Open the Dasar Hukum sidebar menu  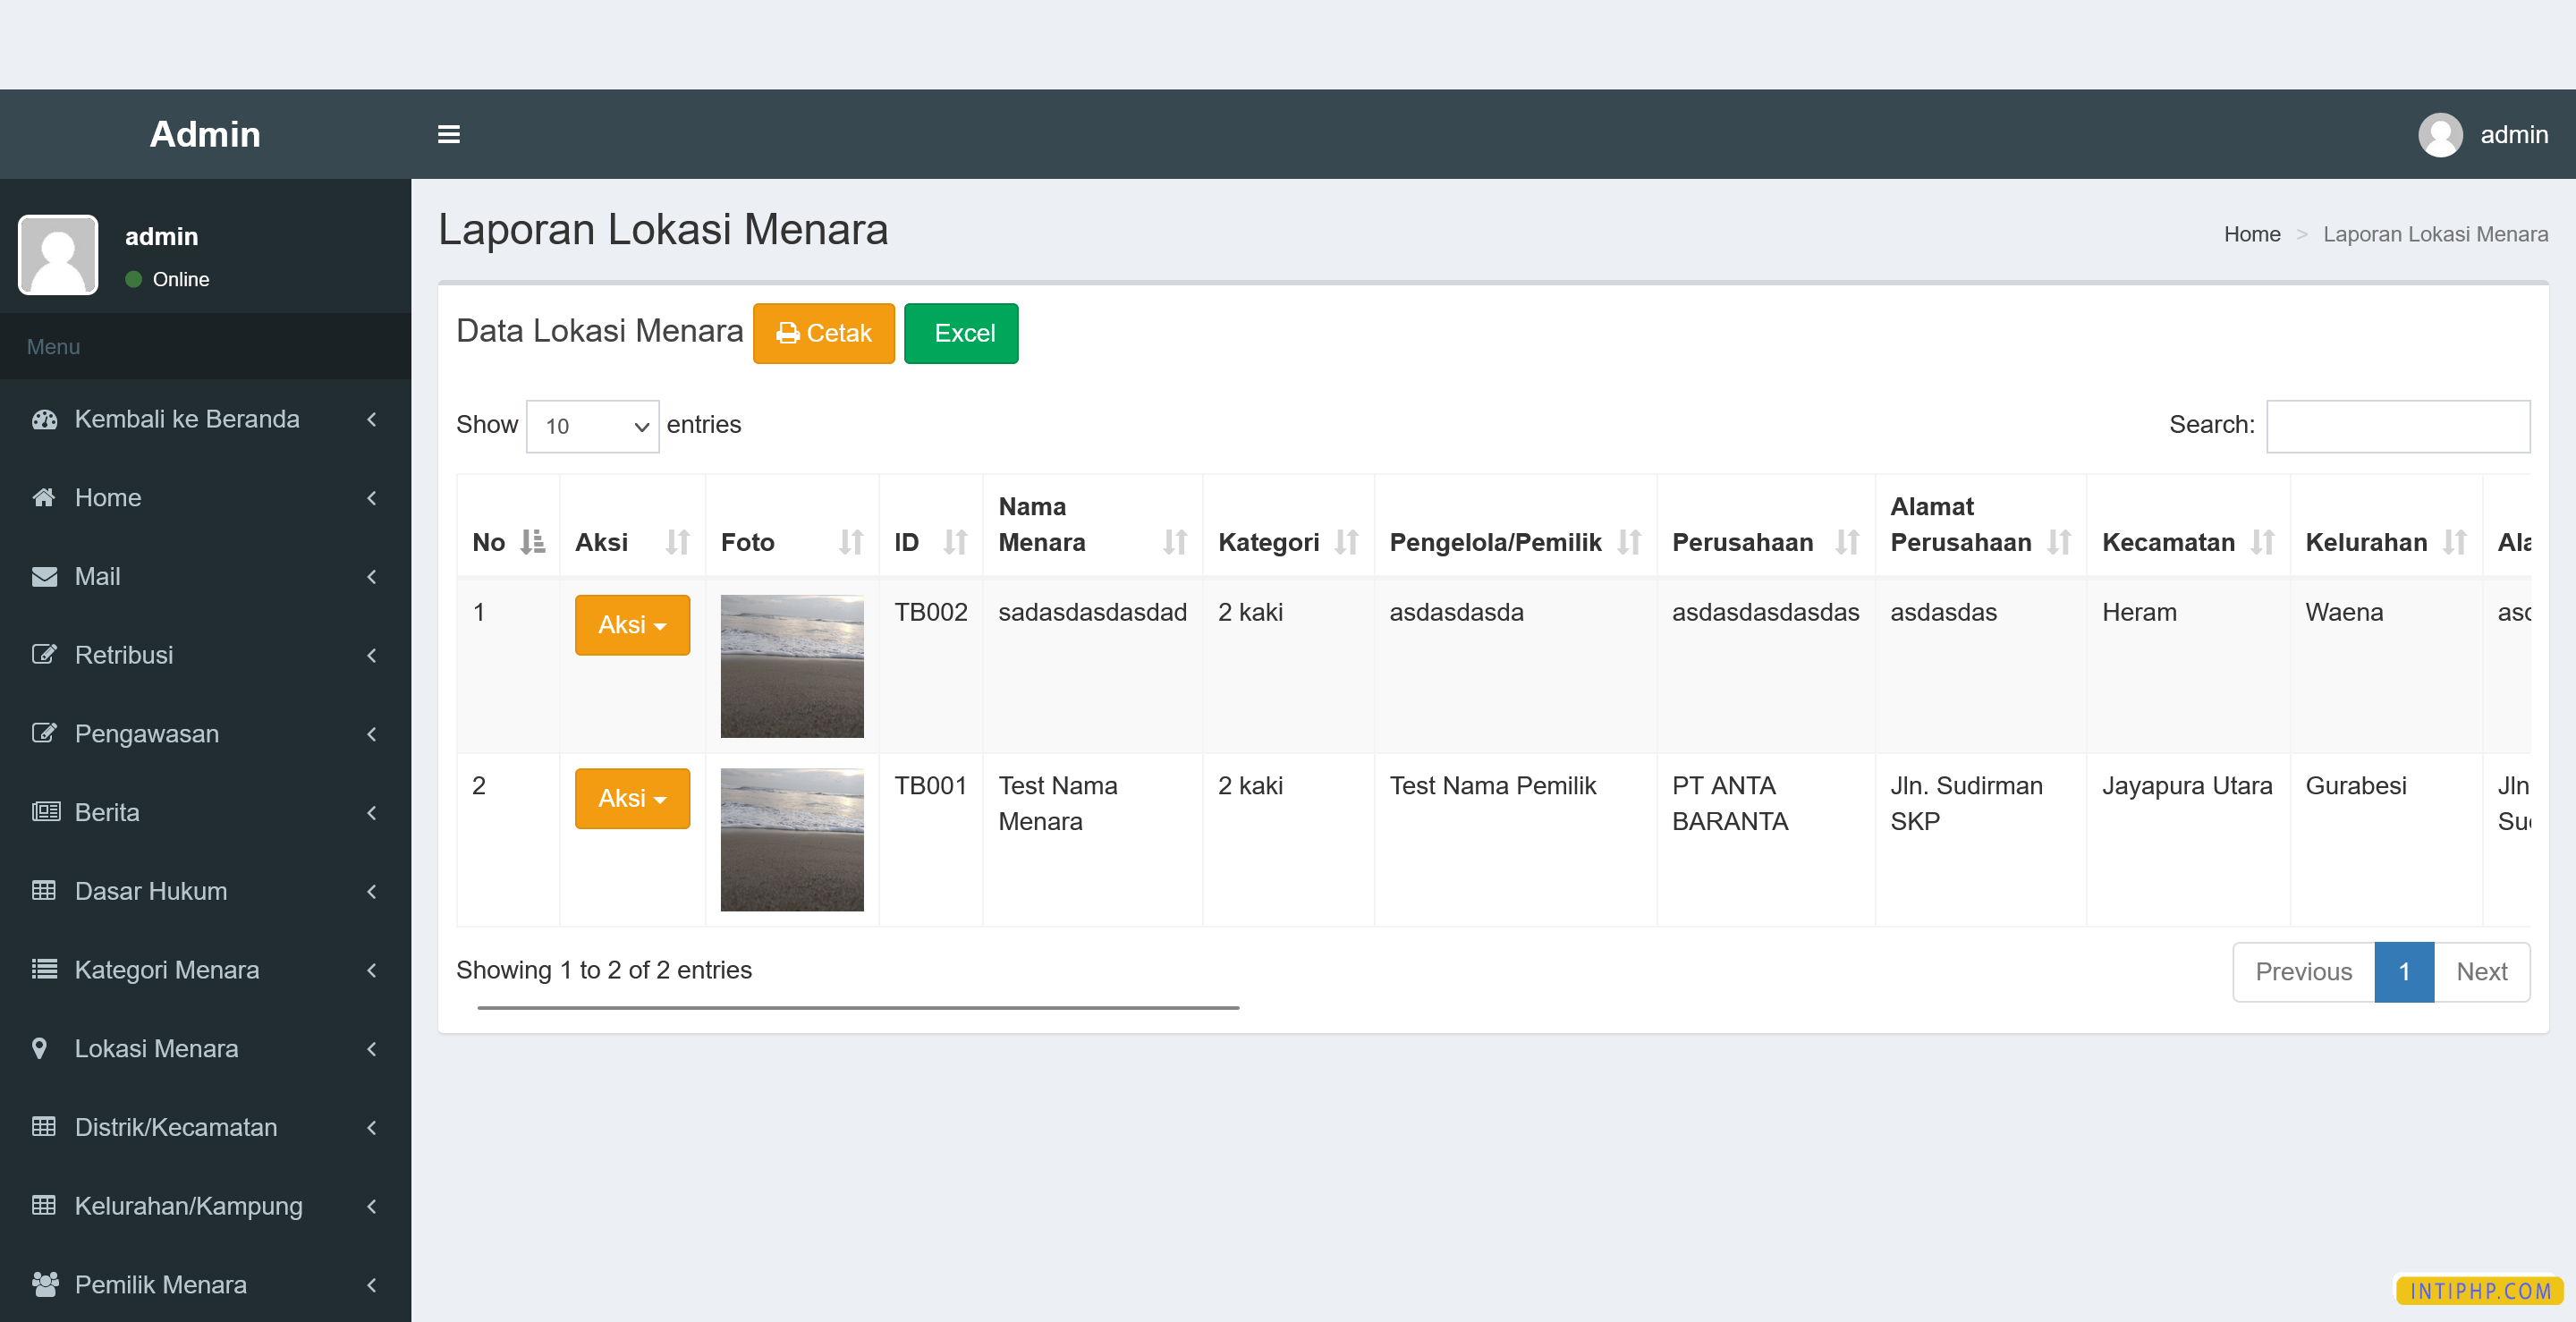click(151, 890)
